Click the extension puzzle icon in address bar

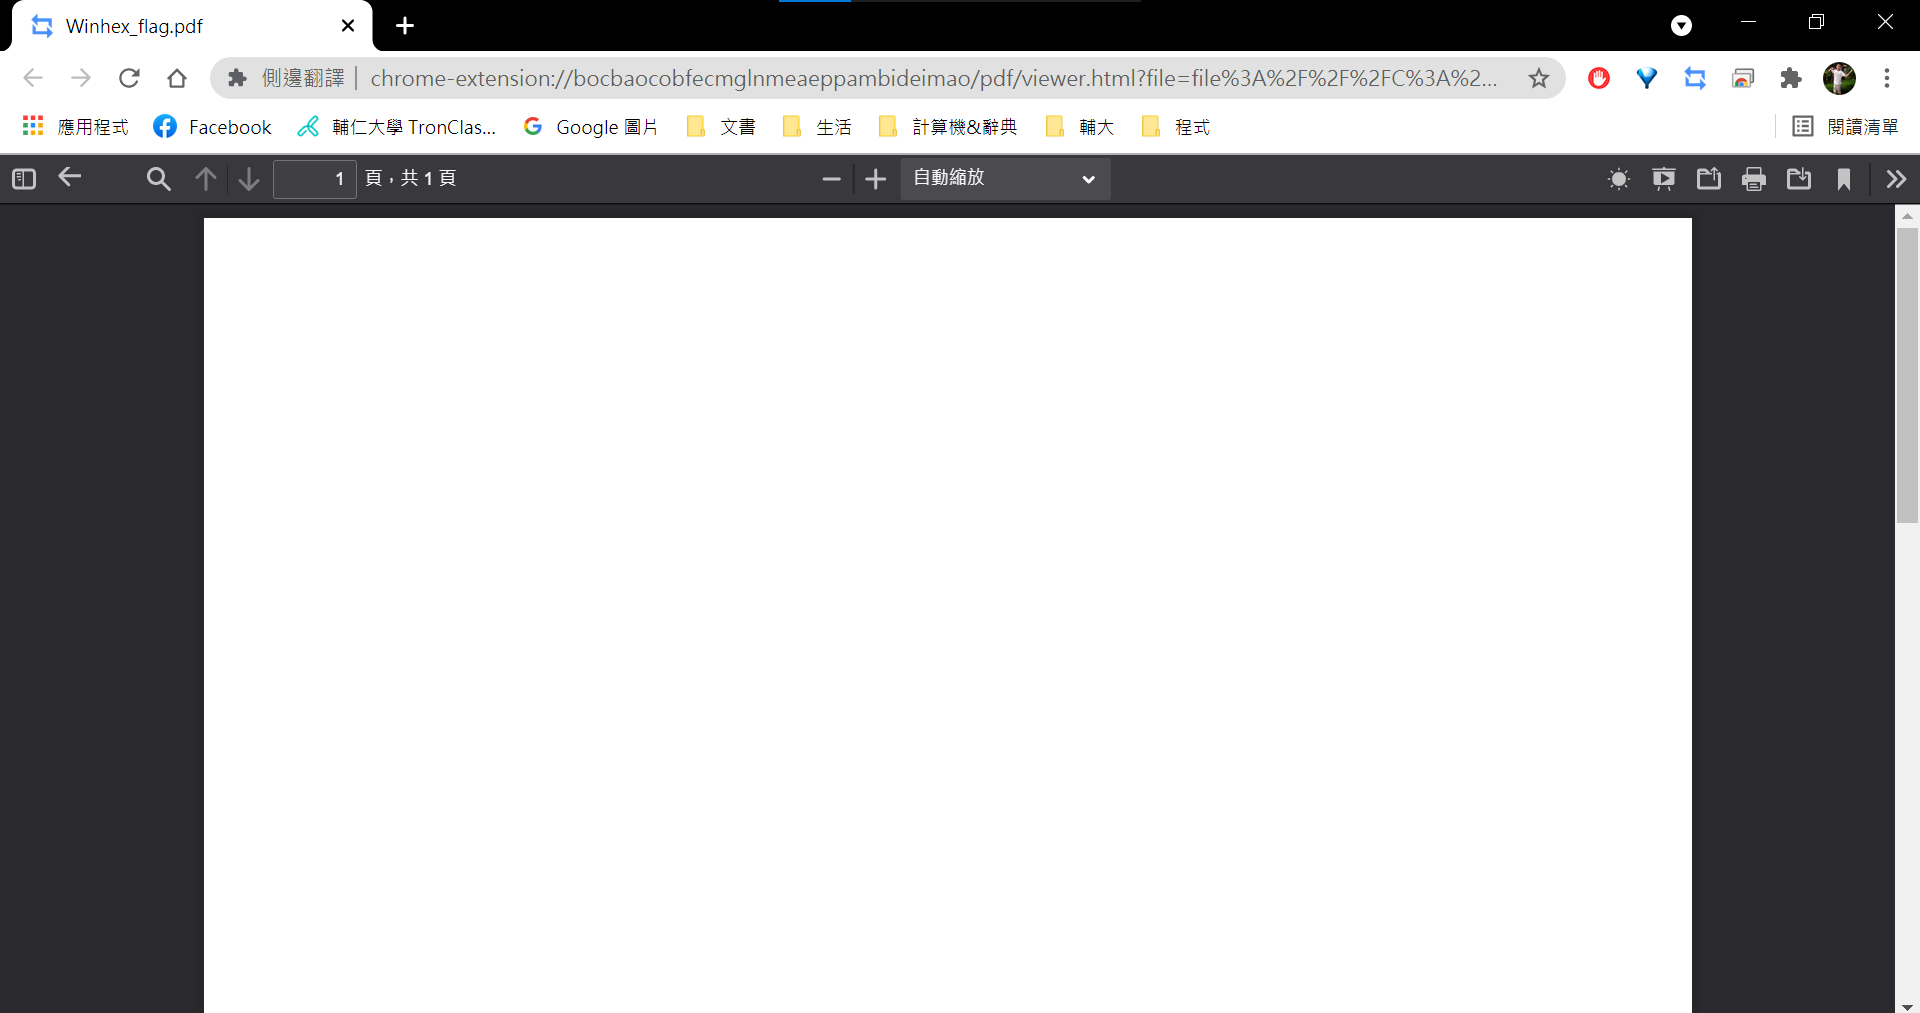[x=237, y=78]
